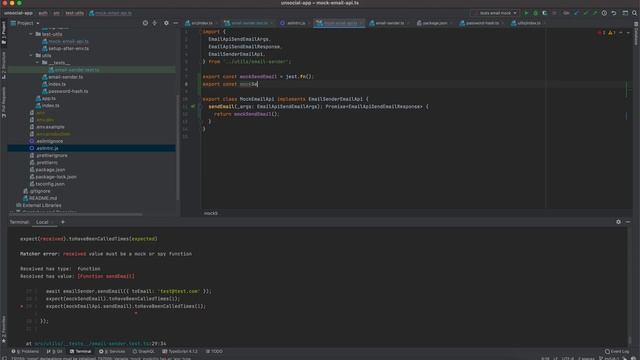Viewport: 640px width, 360px height.
Task: Open the TODO tool window
Action: [x=214, y=351]
